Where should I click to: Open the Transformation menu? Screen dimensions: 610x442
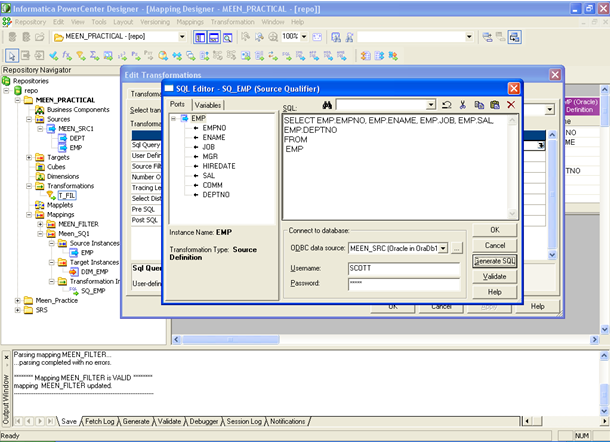click(x=233, y=22)
